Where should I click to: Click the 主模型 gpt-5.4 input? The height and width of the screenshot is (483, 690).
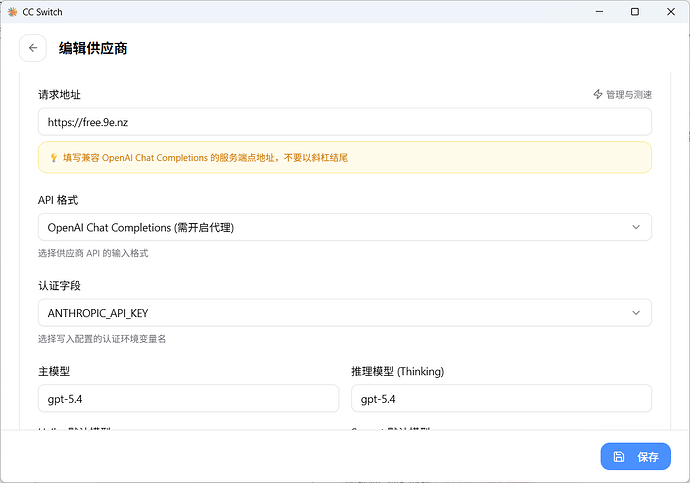pos(188,399)
